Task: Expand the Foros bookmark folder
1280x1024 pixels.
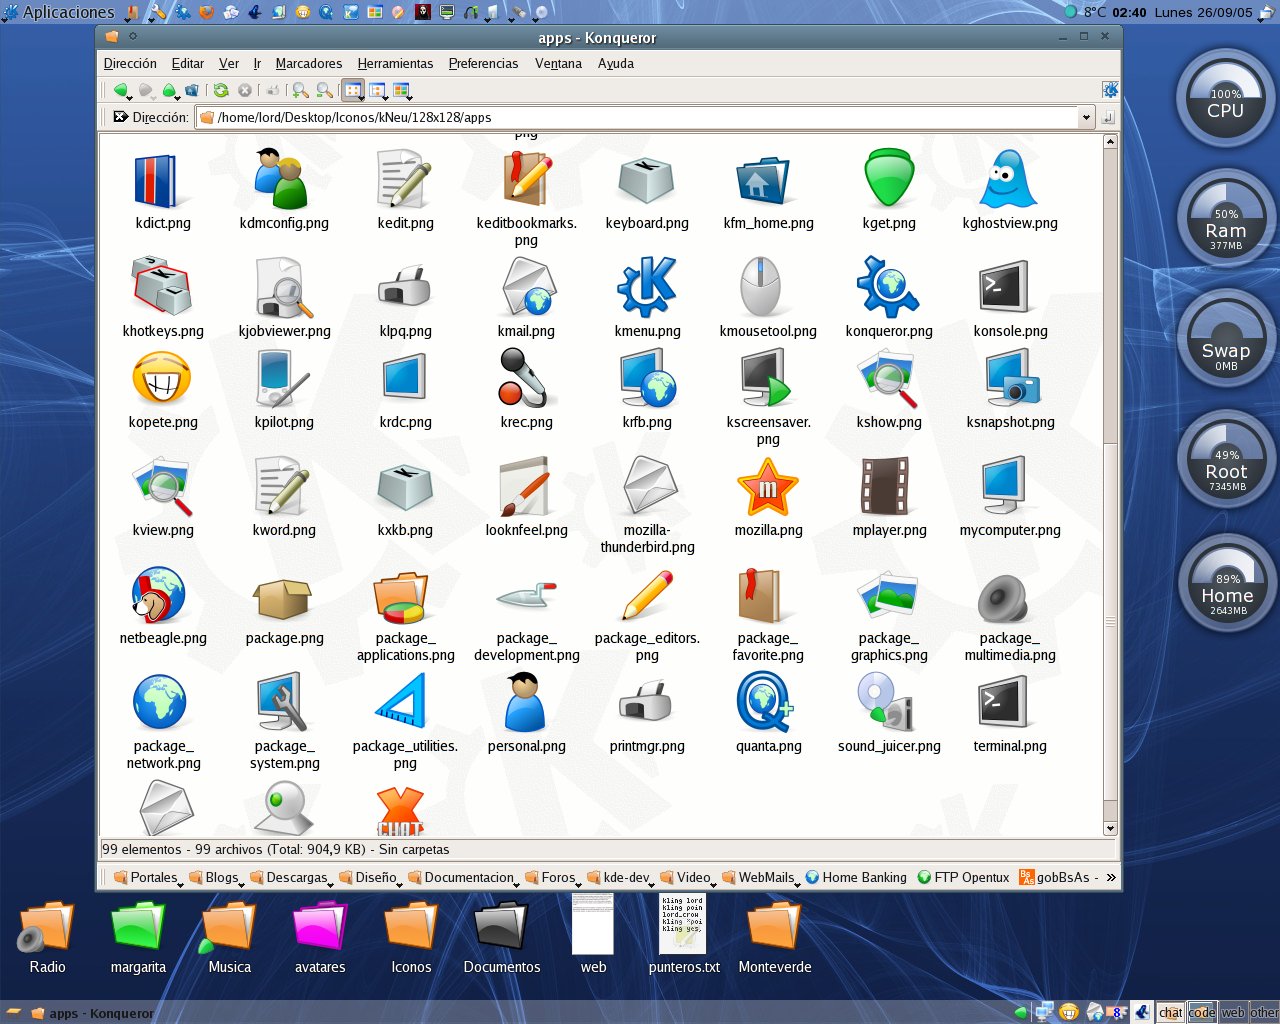Action: 551,877
